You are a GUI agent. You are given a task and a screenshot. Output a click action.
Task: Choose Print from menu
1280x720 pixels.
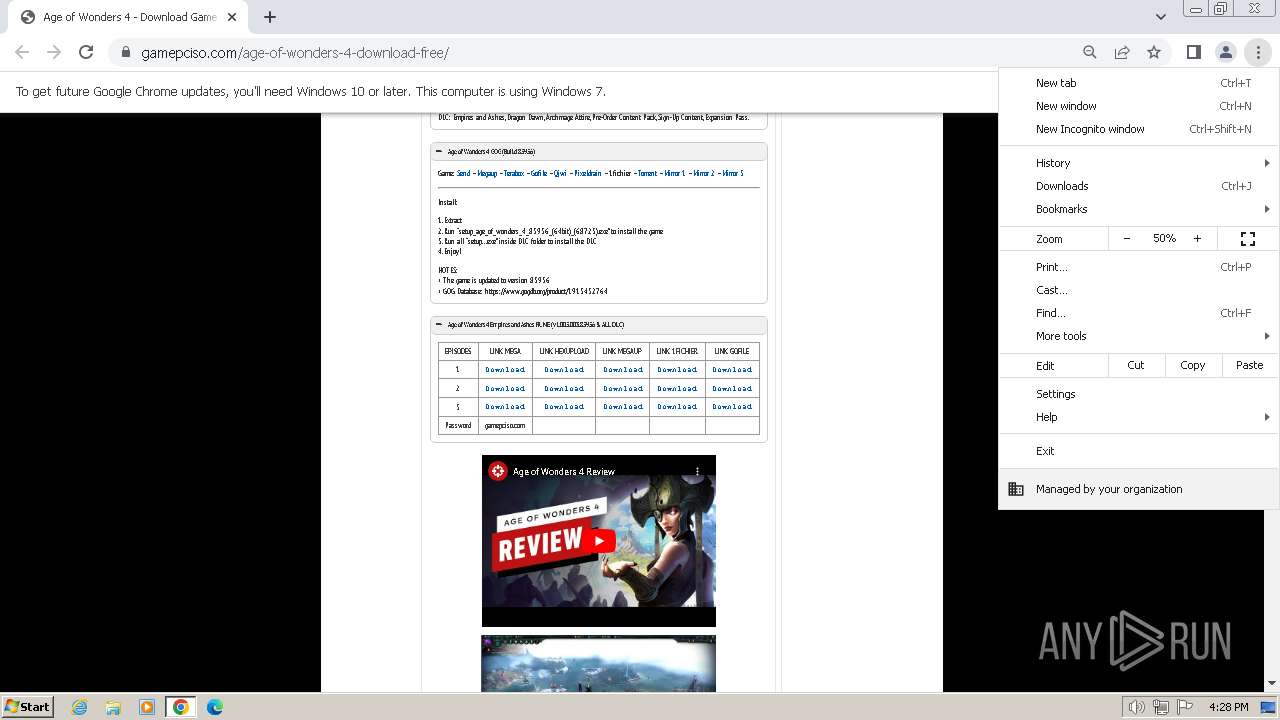[x=1139, y=267]
